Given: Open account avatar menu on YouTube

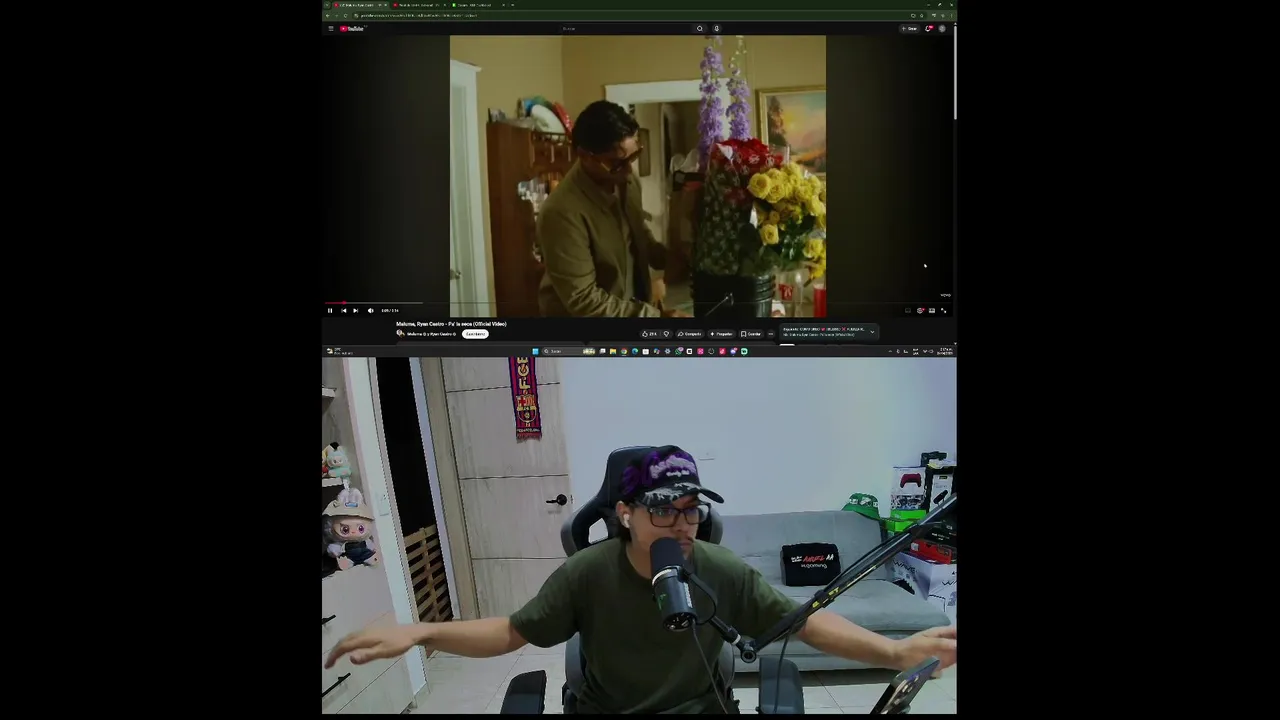Looking at the screenshot, I should pos(942,28).
